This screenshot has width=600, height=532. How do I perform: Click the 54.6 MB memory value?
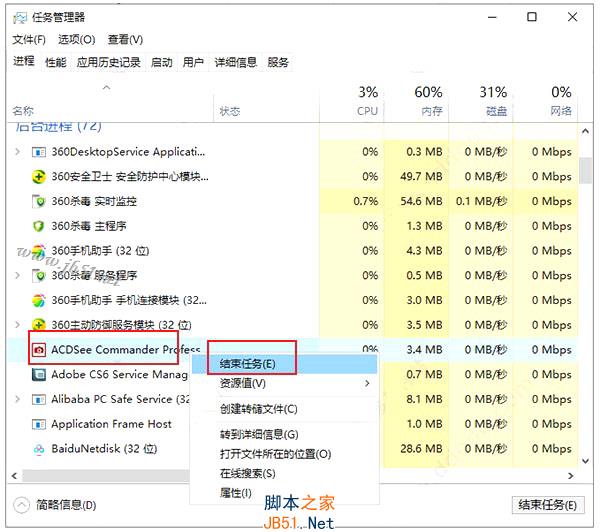click(x=421, y=201)
